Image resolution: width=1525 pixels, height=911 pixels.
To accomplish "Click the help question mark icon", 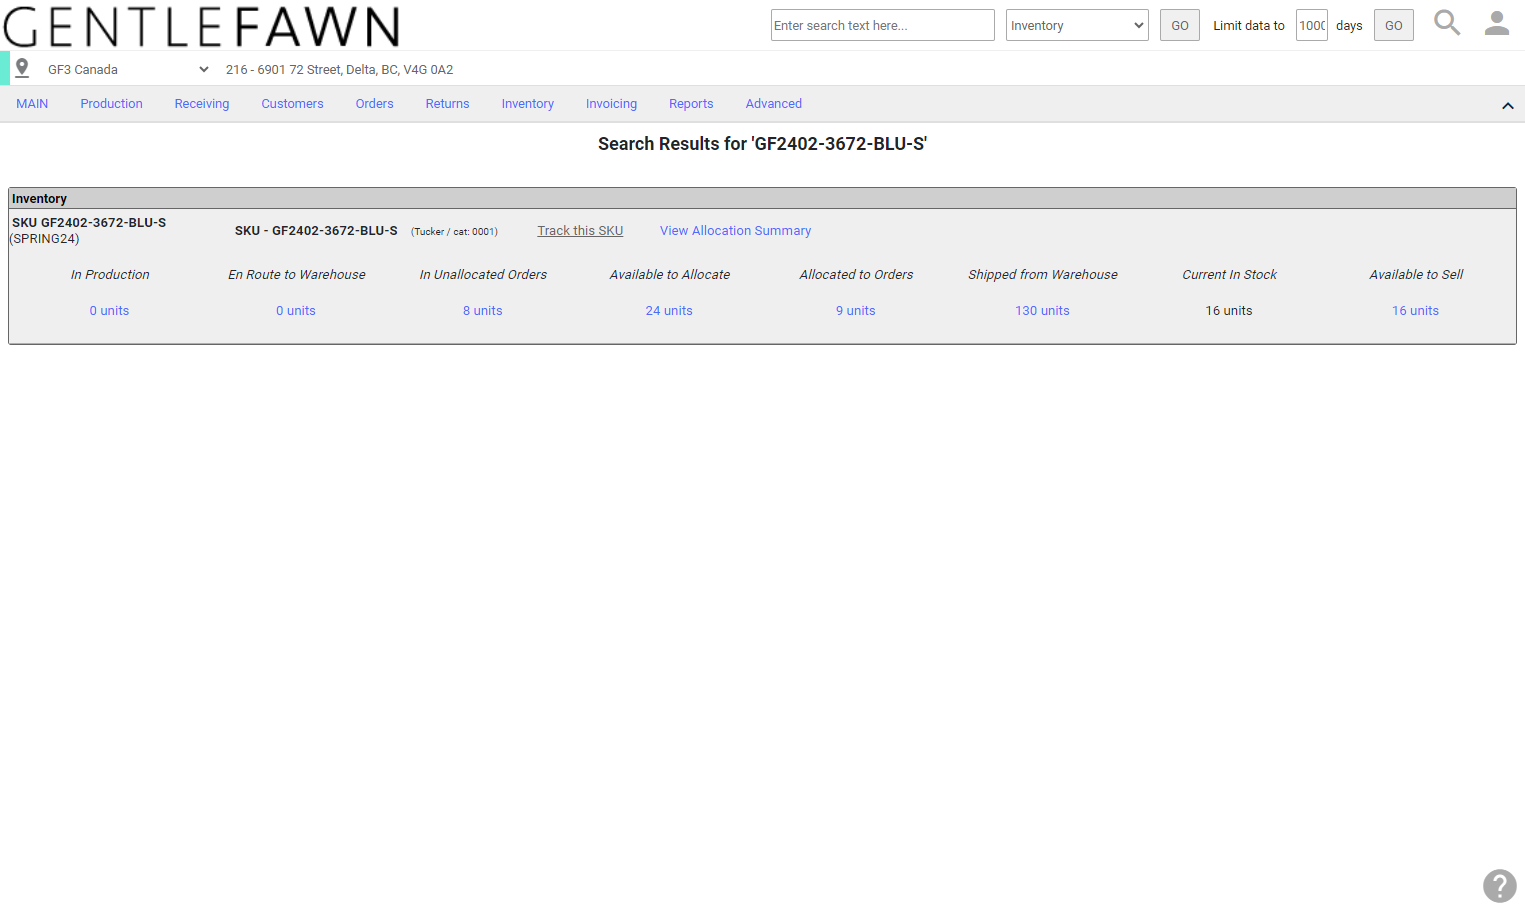I will [x=1500, y=886].
